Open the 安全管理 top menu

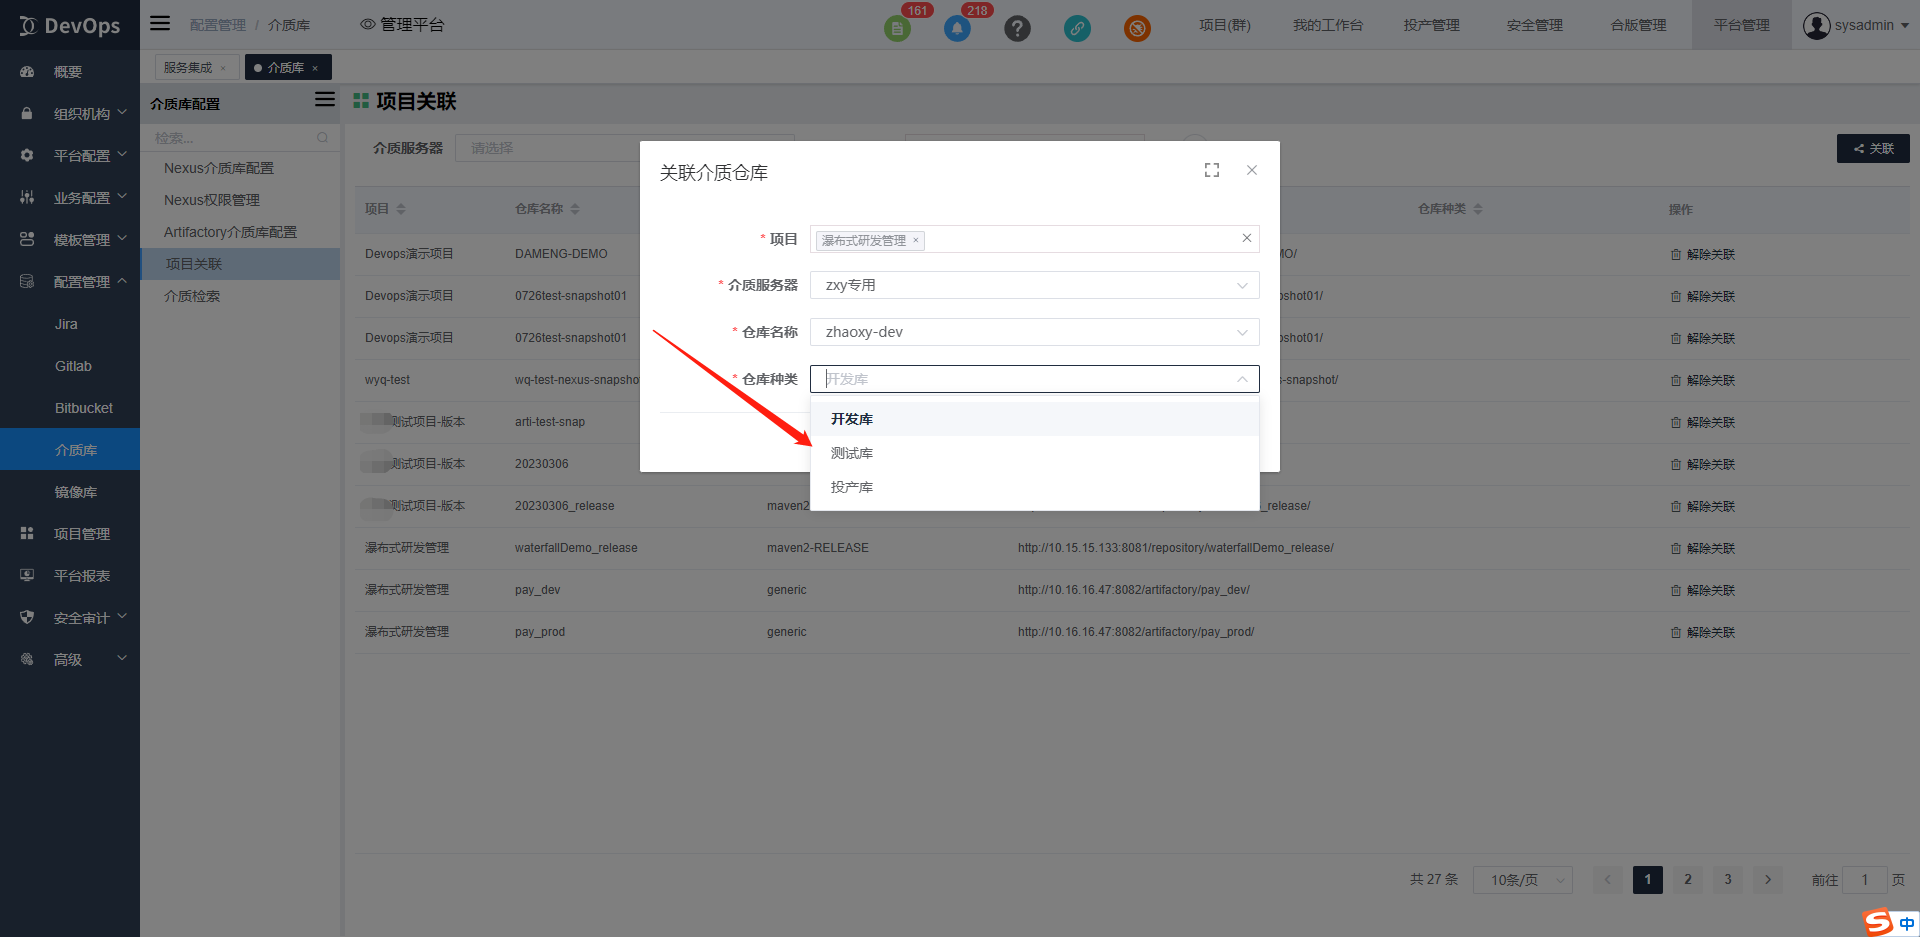coord(1534,25)
